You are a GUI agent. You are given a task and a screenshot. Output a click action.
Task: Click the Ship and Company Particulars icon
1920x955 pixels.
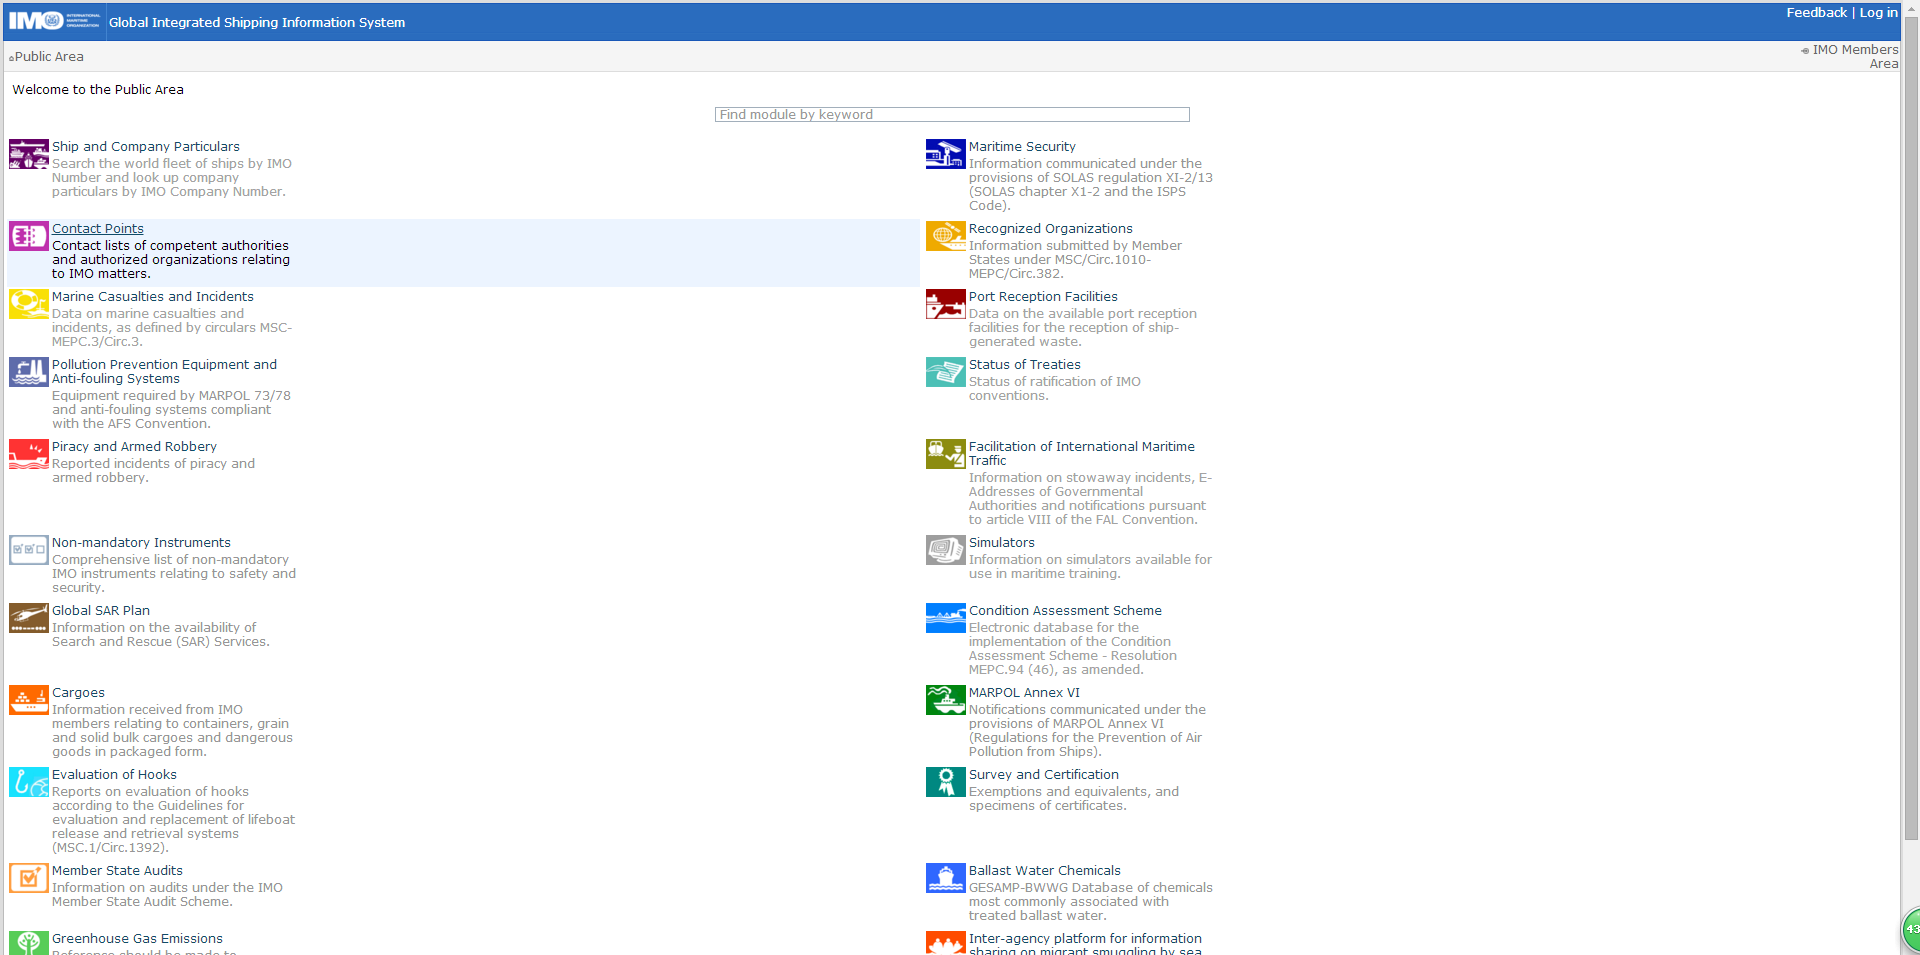29,154
